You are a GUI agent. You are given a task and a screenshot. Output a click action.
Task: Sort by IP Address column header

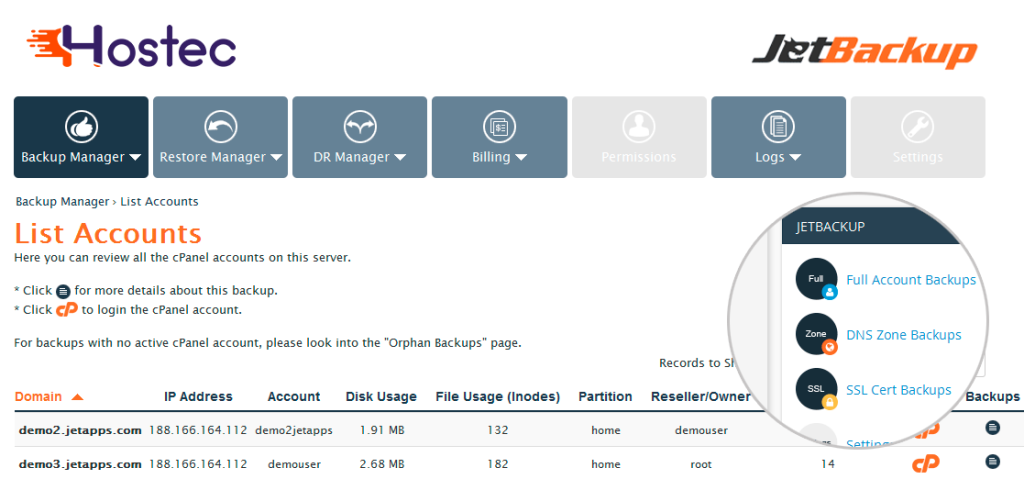click(x=198, y=397)
